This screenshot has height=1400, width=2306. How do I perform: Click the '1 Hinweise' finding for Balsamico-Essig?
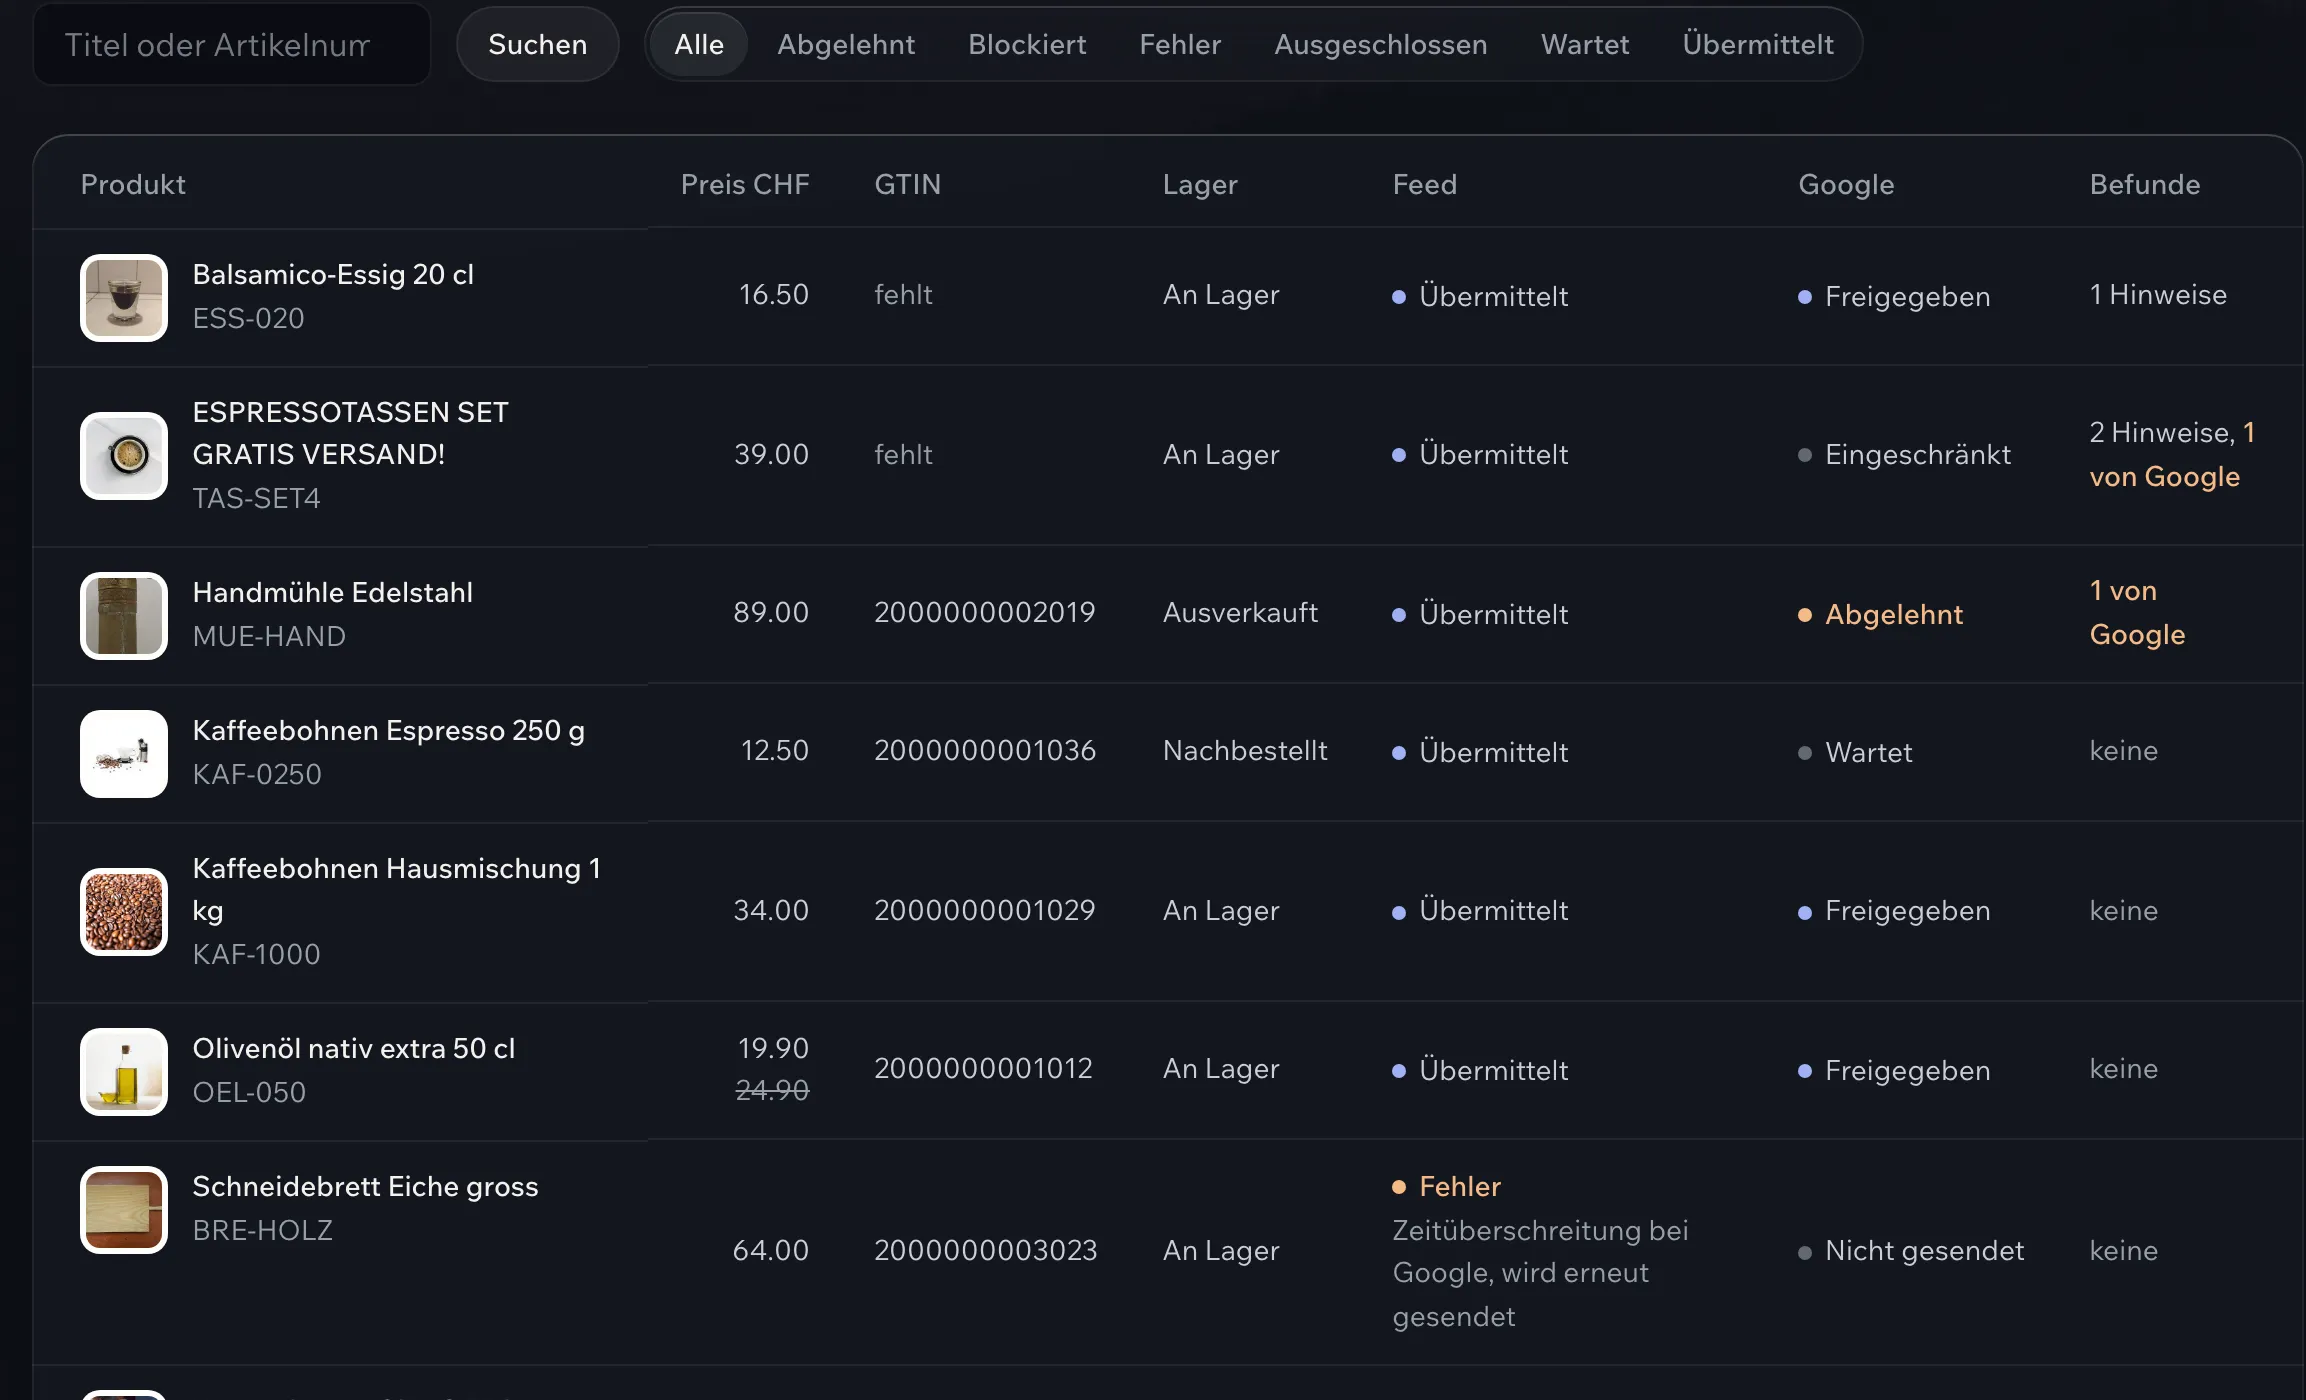pyautogui.click(x=2158, y=294)
